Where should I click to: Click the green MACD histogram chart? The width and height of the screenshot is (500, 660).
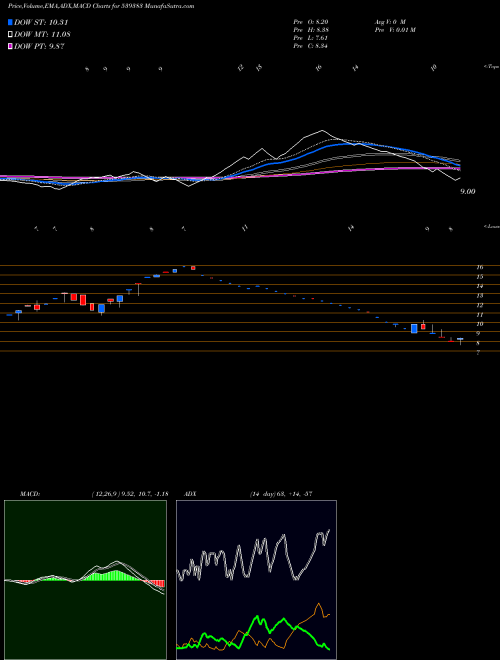[x=85, y=580]
